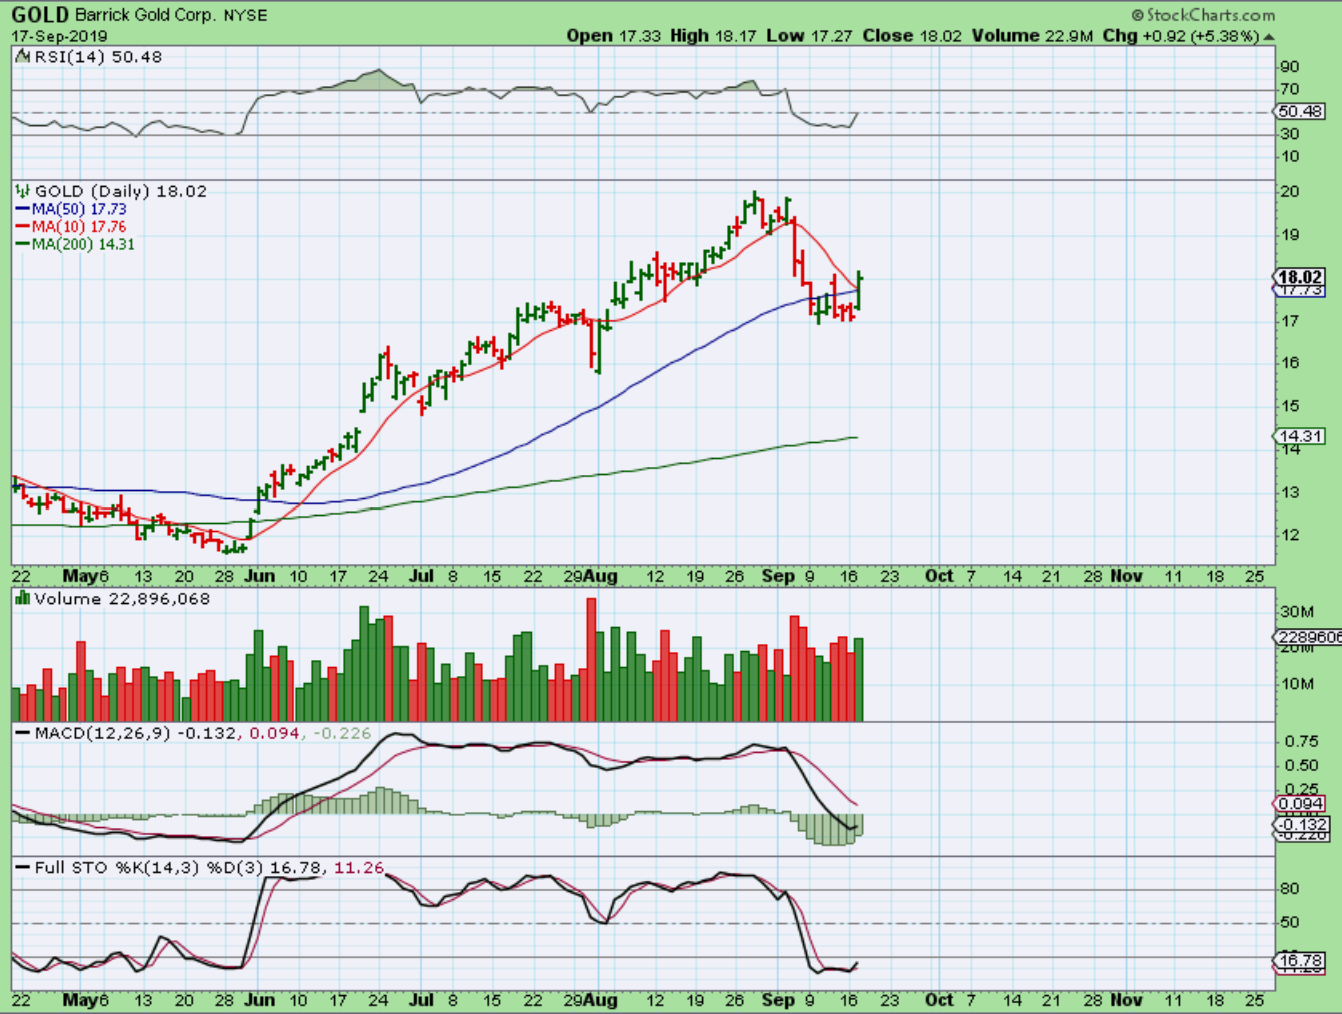1342x1014 pixels.
Task: Click the 80 level on the stochastic axis
Action: click(1290, 888)
